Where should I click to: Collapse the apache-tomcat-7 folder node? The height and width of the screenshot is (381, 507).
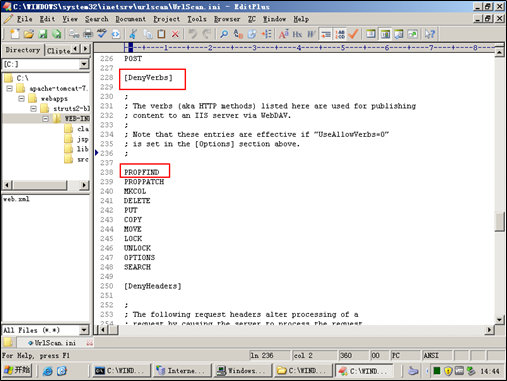click(x=10, y=88)
